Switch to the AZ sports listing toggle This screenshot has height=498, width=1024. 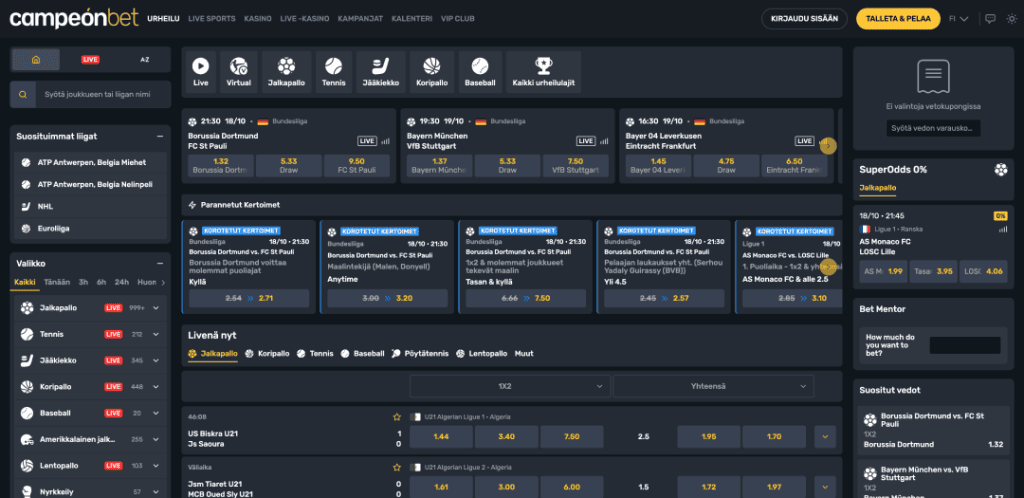click(145, 59)
